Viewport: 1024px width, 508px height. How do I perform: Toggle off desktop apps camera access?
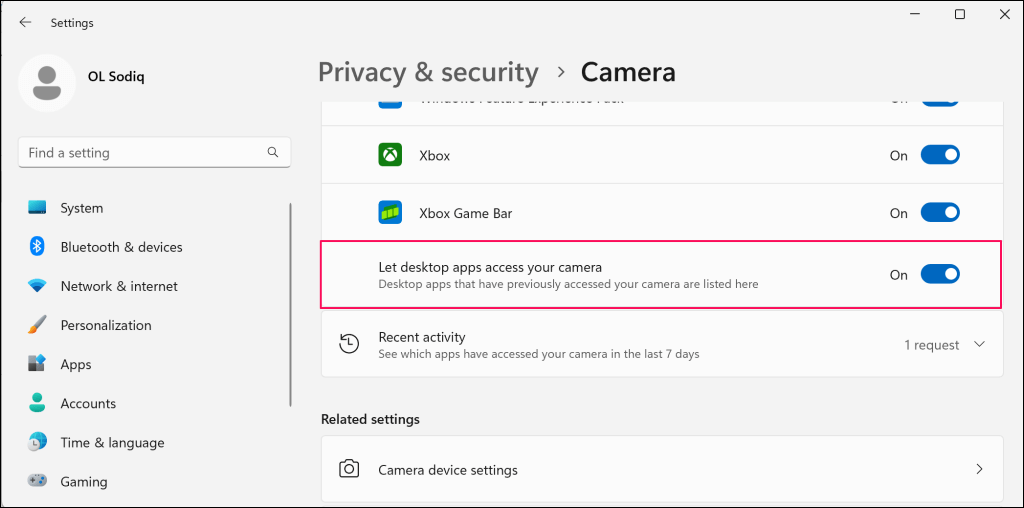click(939, 274)
